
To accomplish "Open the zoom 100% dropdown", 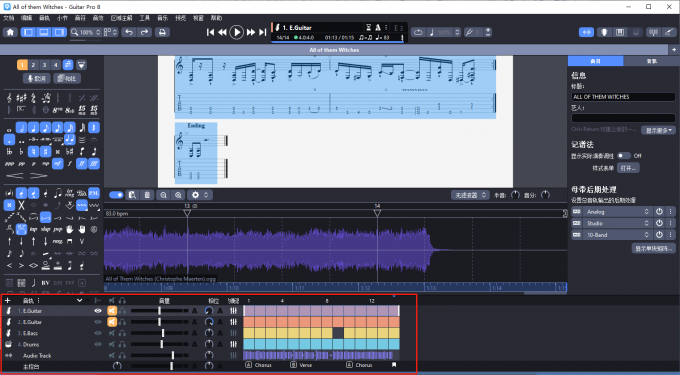I will 86,32.
